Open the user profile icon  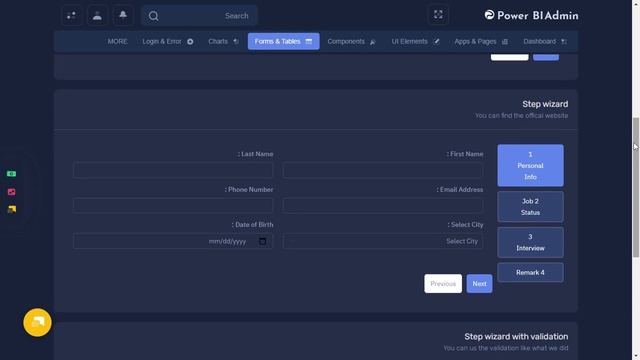point(97,16)
